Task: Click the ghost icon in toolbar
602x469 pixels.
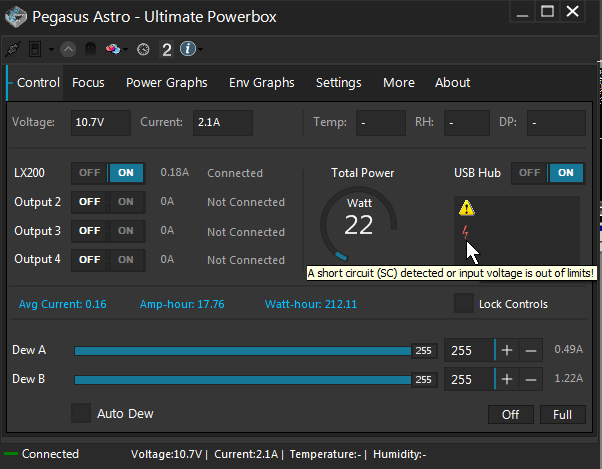Action: 90,49
